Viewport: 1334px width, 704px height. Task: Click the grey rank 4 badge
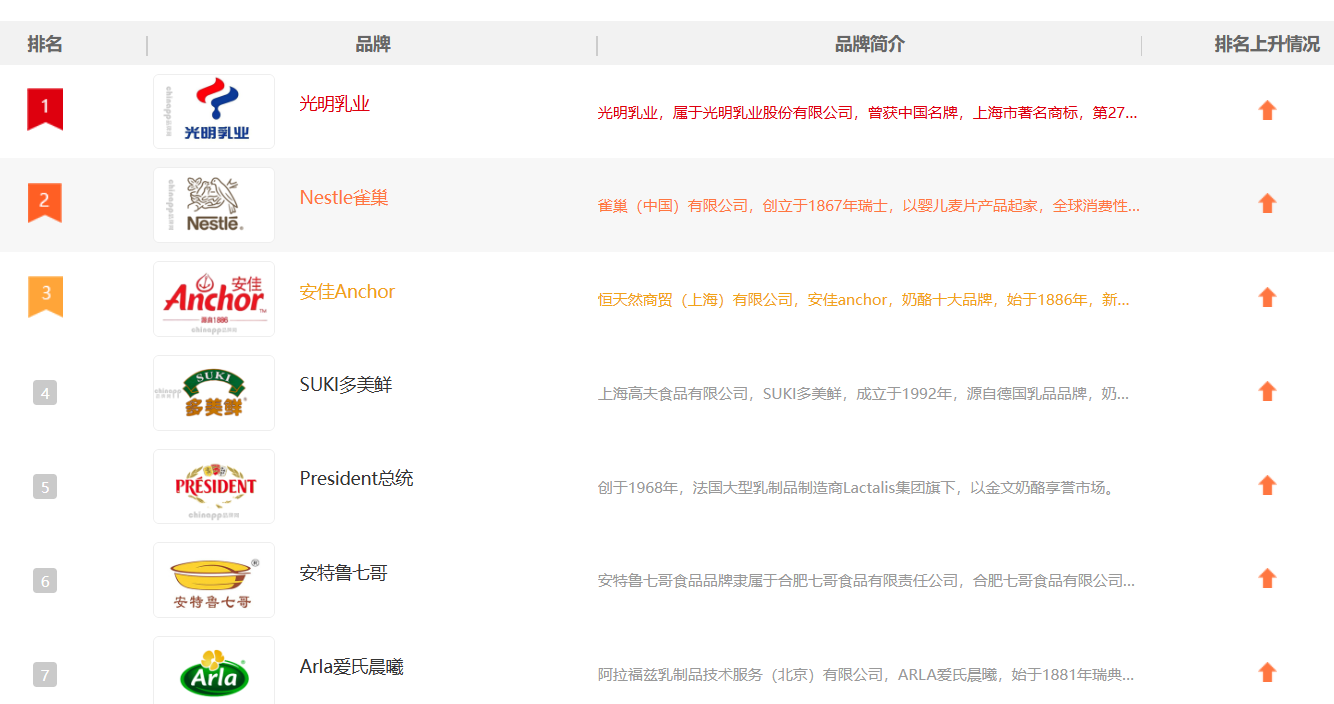click(45, 393)
